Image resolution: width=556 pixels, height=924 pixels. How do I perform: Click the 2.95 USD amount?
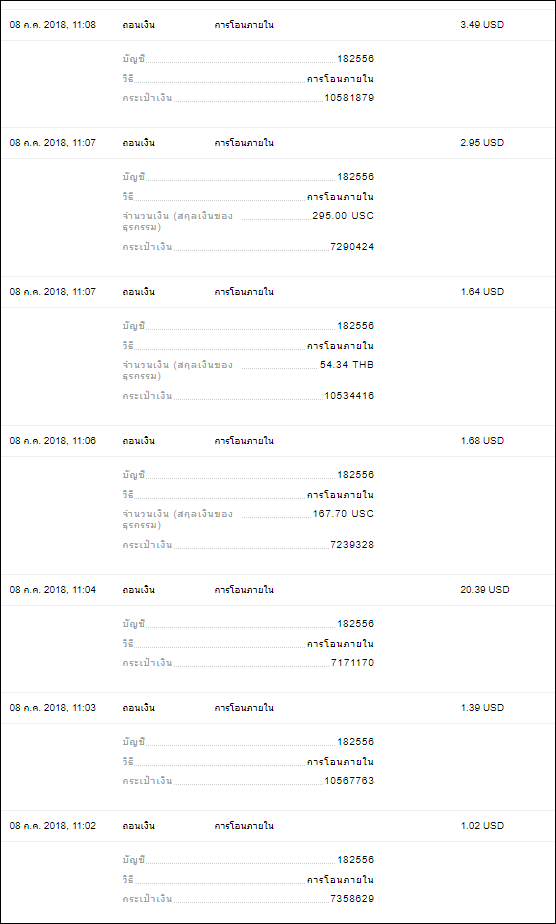pyautogui.click(x=482, y=143)
